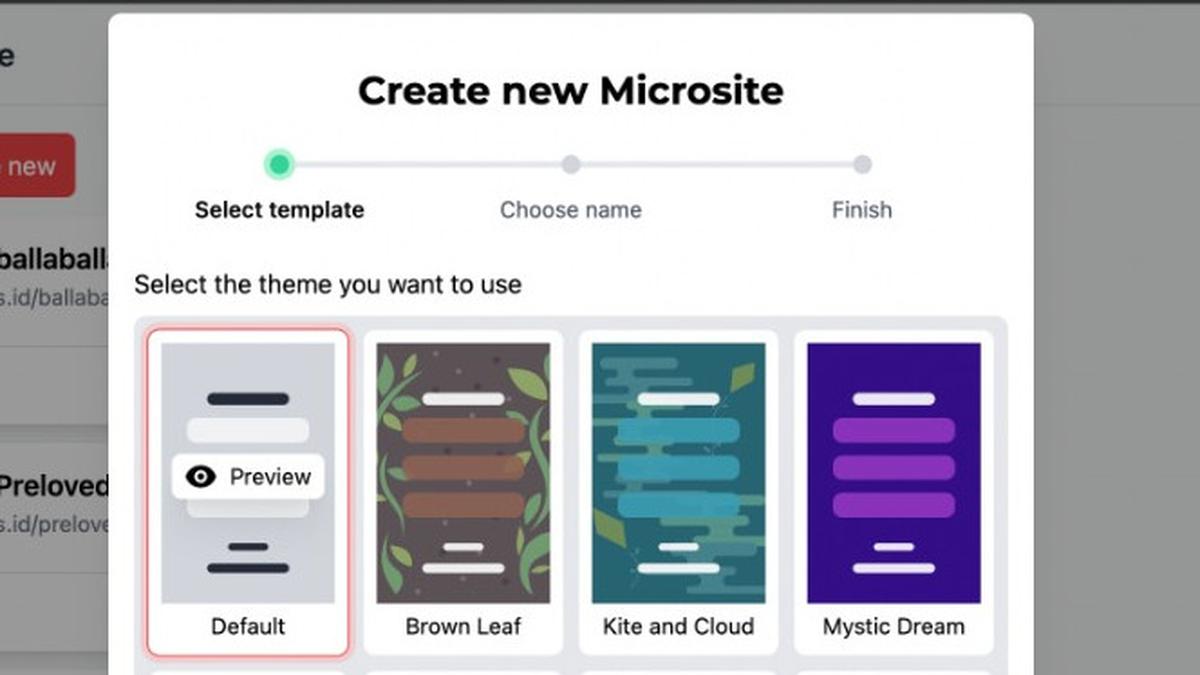Click the Kite and Cloud name label
This screenshot has height=675, width=1200.
click(678, 627)
